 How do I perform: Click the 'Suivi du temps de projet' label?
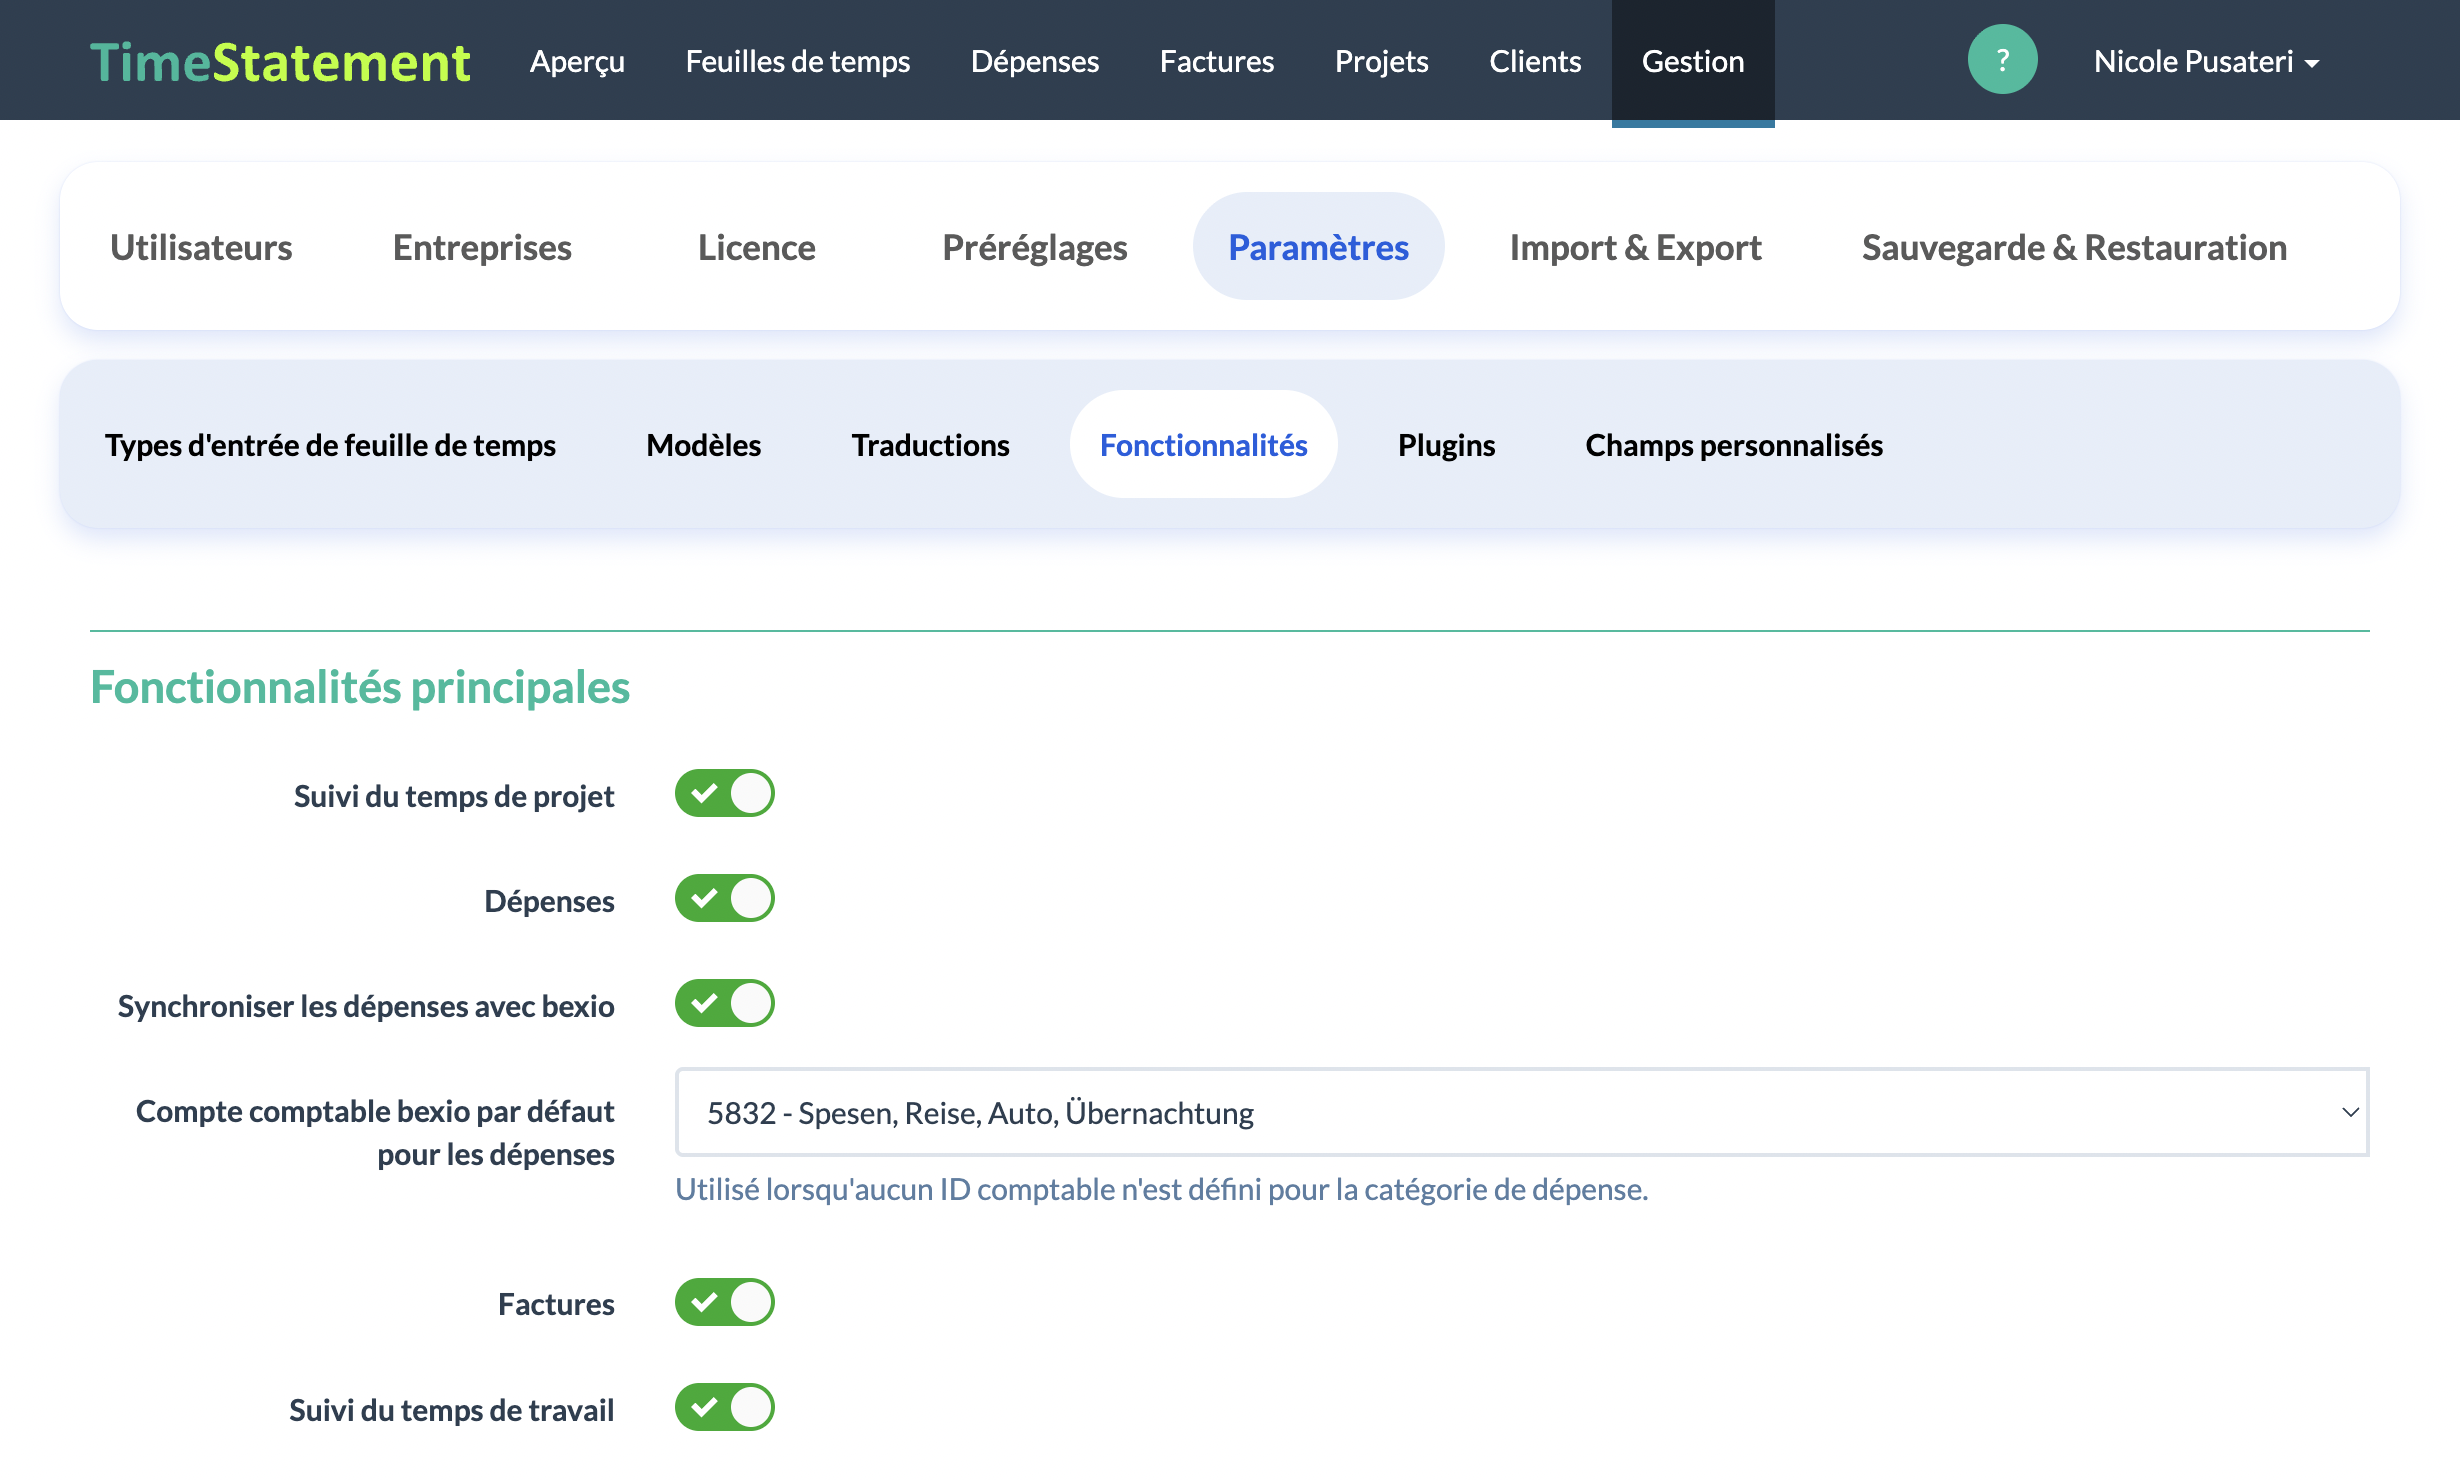coord(454,796)
